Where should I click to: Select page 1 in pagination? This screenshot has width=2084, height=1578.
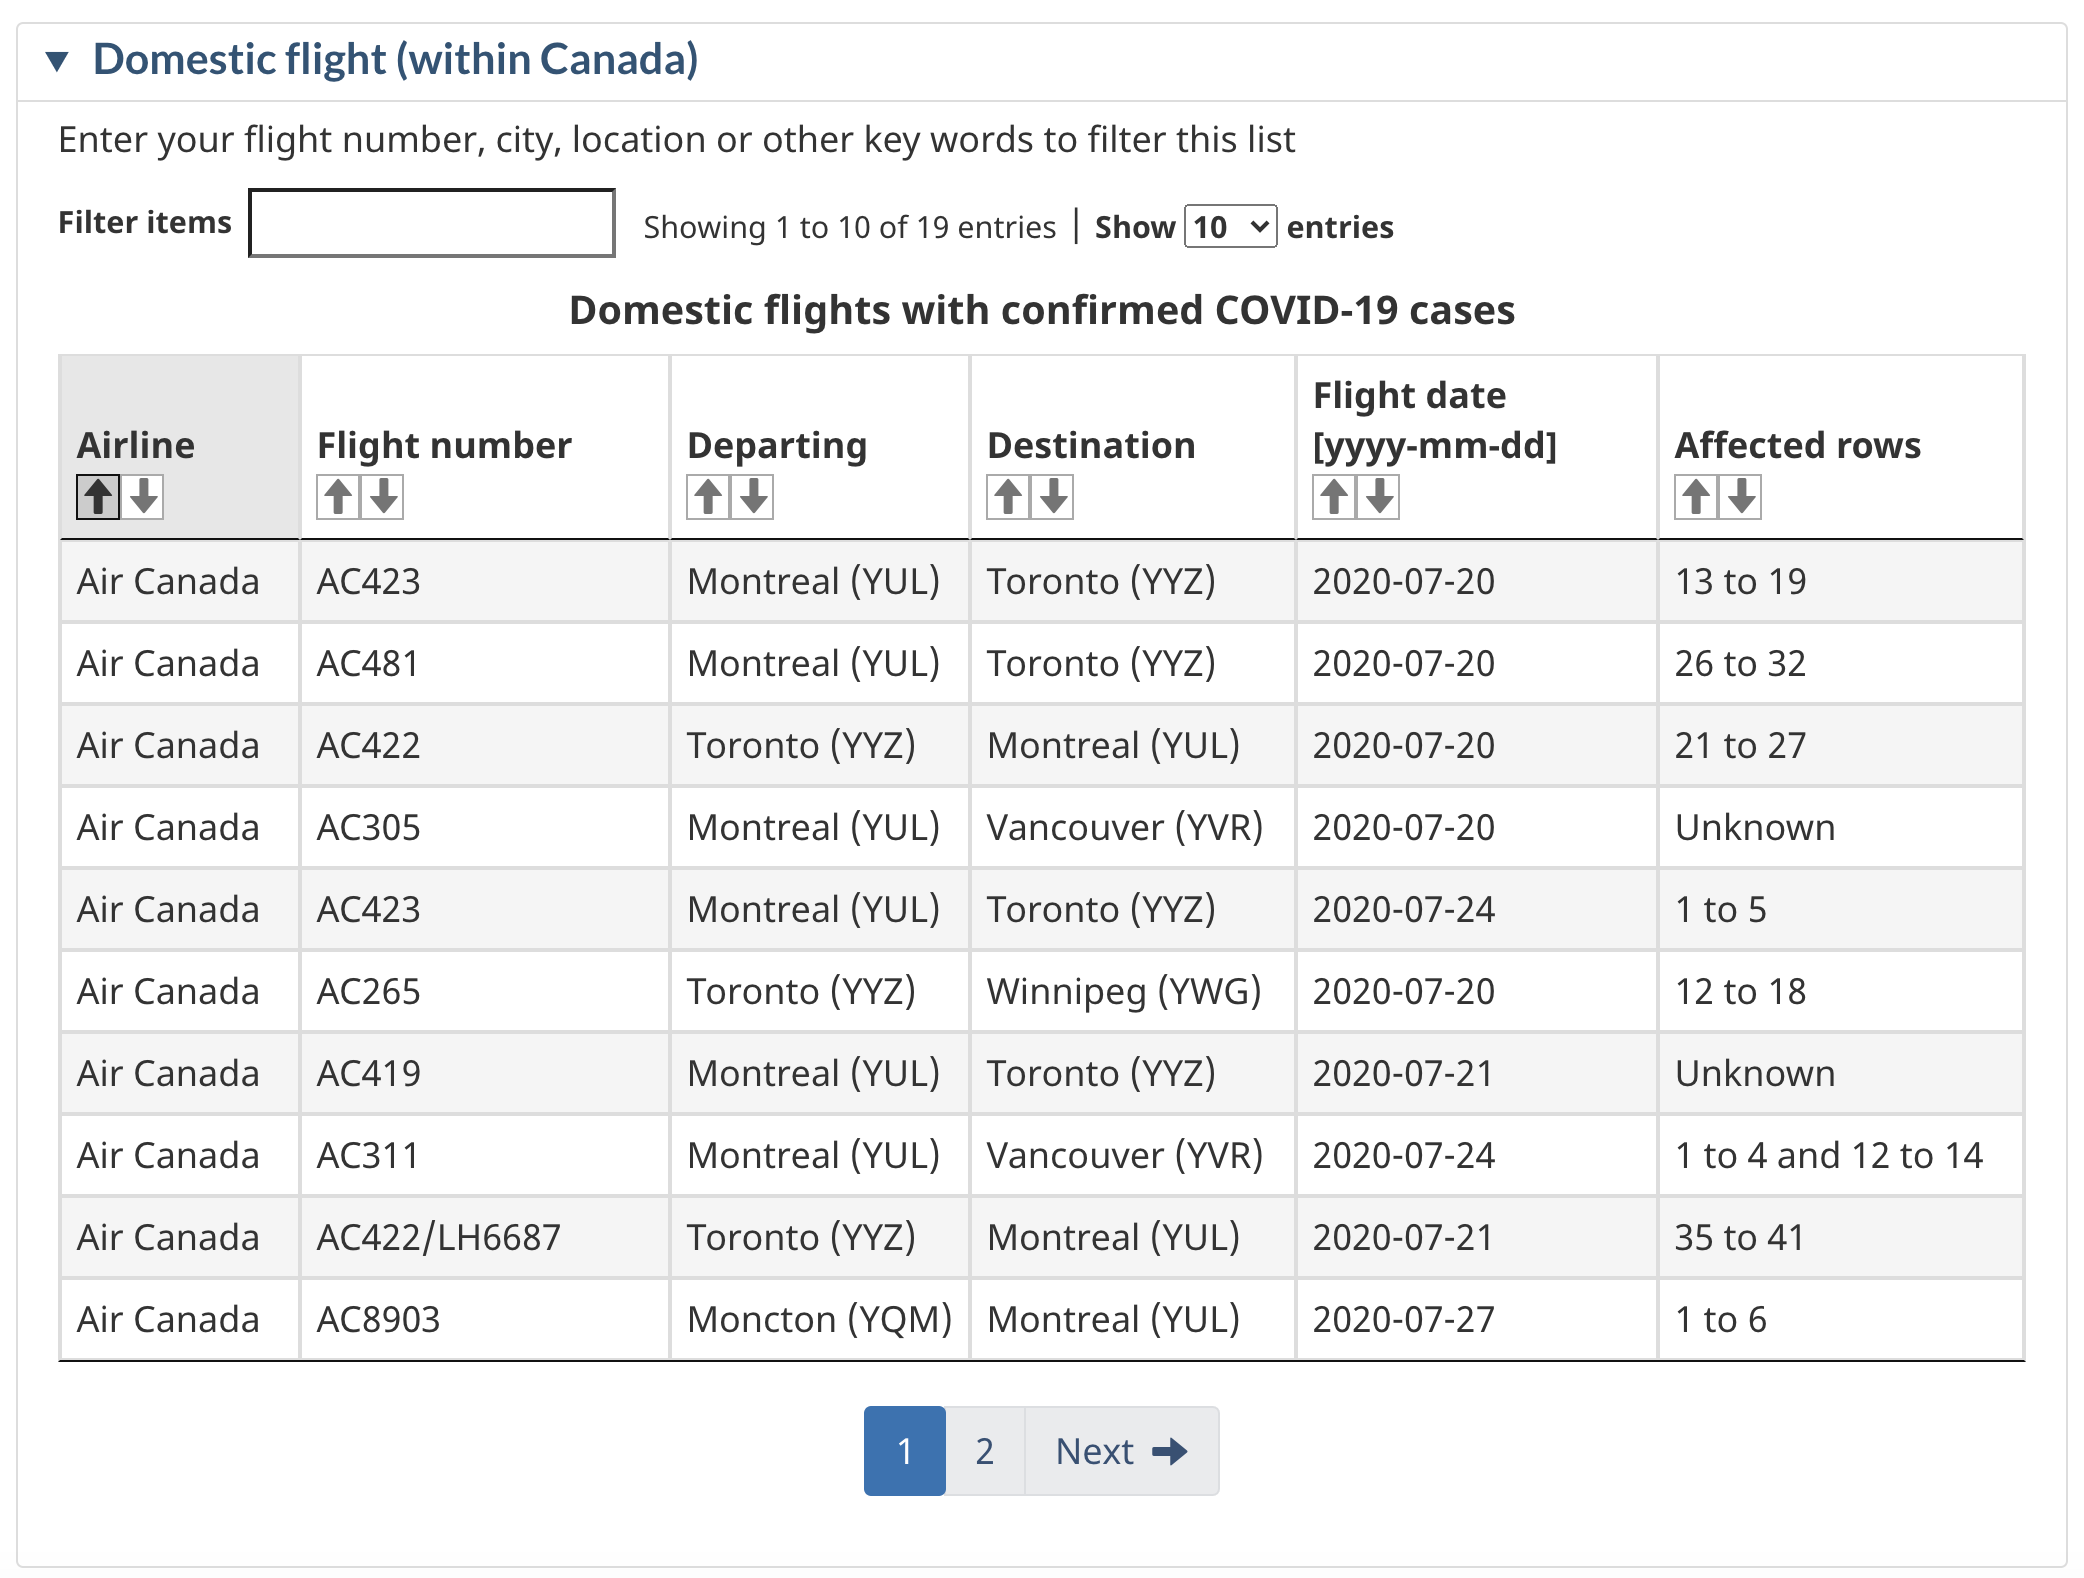pos(905,1451)
